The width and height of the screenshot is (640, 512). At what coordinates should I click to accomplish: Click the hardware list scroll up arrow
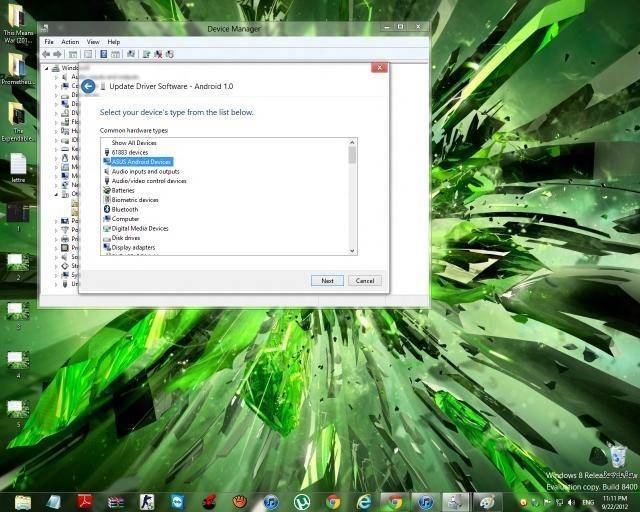(352, 142)
